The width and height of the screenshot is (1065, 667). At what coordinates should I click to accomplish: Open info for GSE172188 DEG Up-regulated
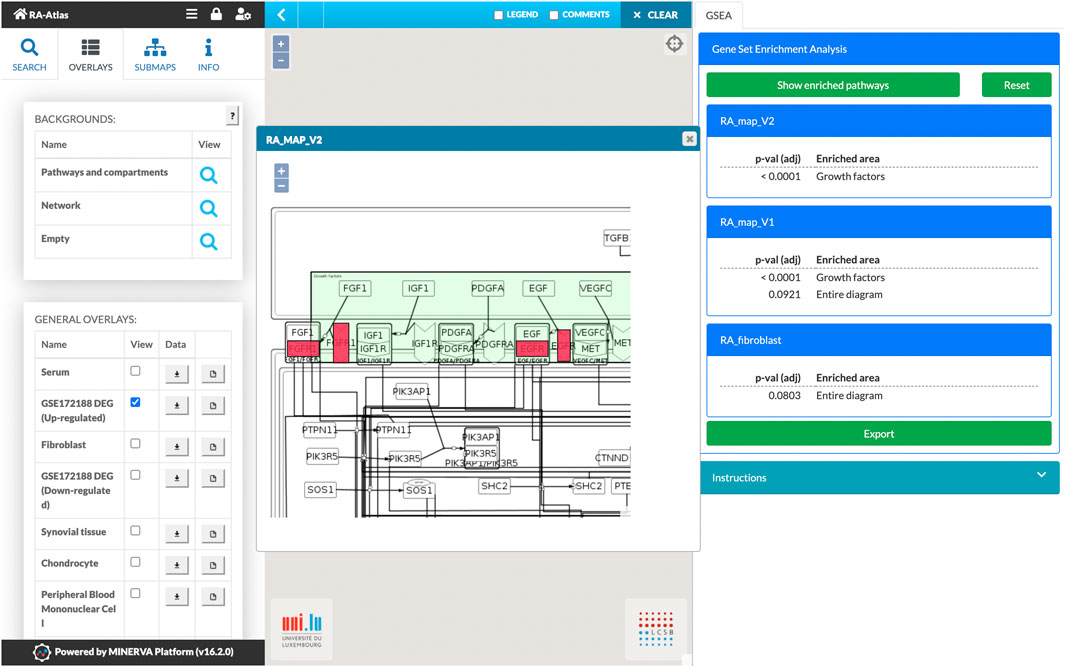pos(213,405)
